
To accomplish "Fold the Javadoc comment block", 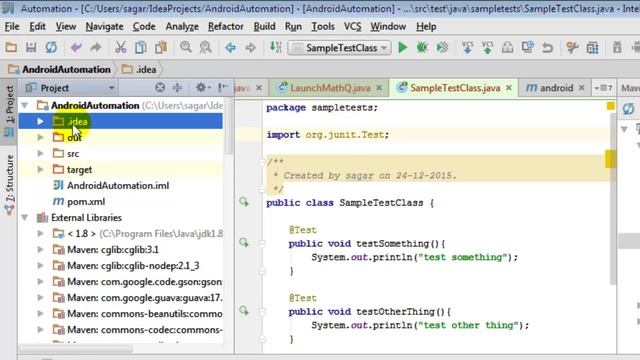I will tap(262, 162).
